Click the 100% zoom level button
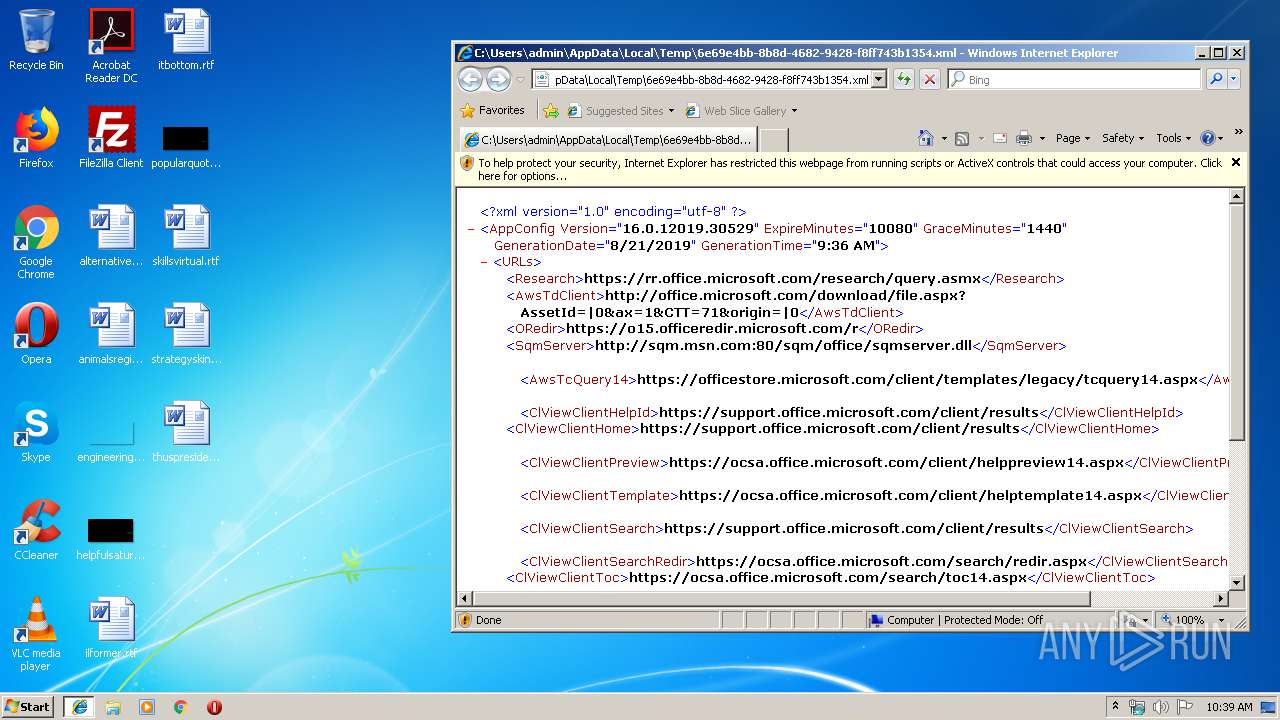The height and width of the screenshot is (720, 1280). click(1189, 620)
